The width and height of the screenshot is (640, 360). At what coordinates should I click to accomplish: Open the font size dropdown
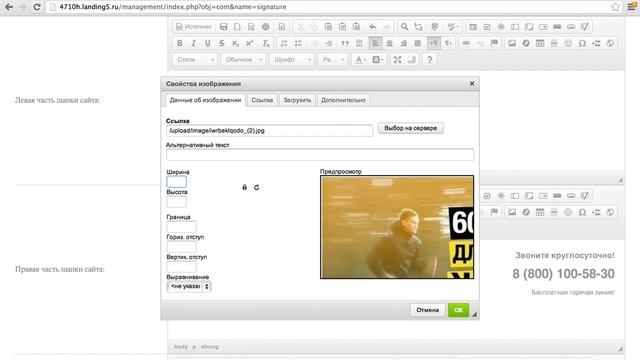coord(333,60)
